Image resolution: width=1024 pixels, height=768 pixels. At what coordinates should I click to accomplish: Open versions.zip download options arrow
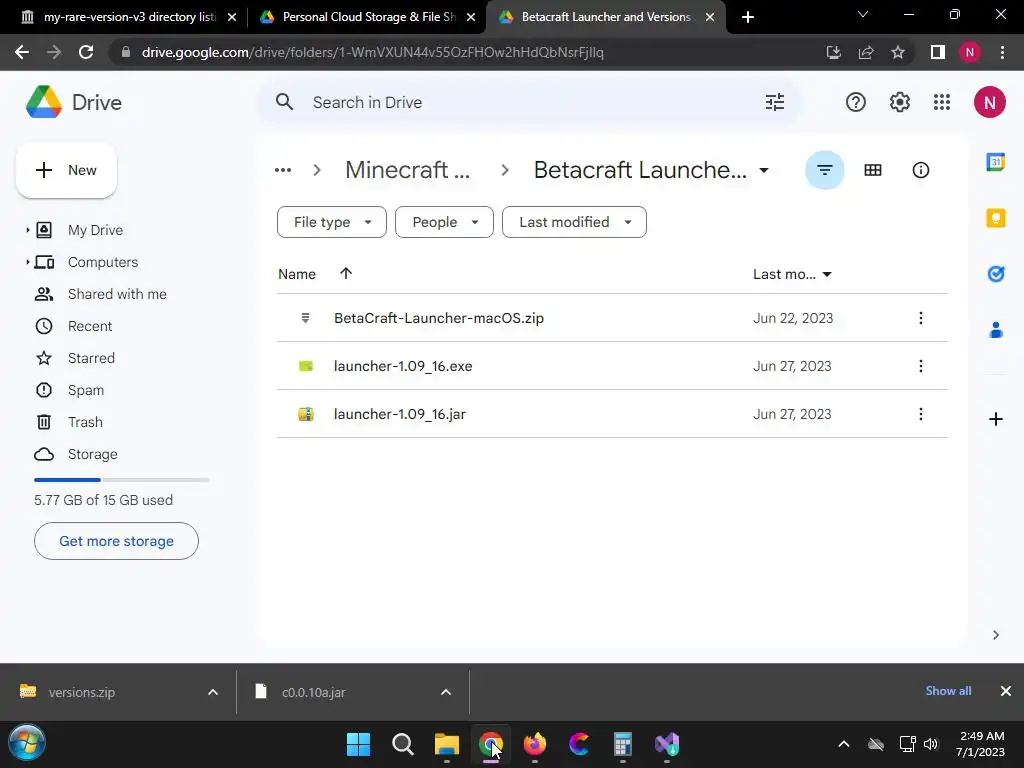tap(213, 692)
